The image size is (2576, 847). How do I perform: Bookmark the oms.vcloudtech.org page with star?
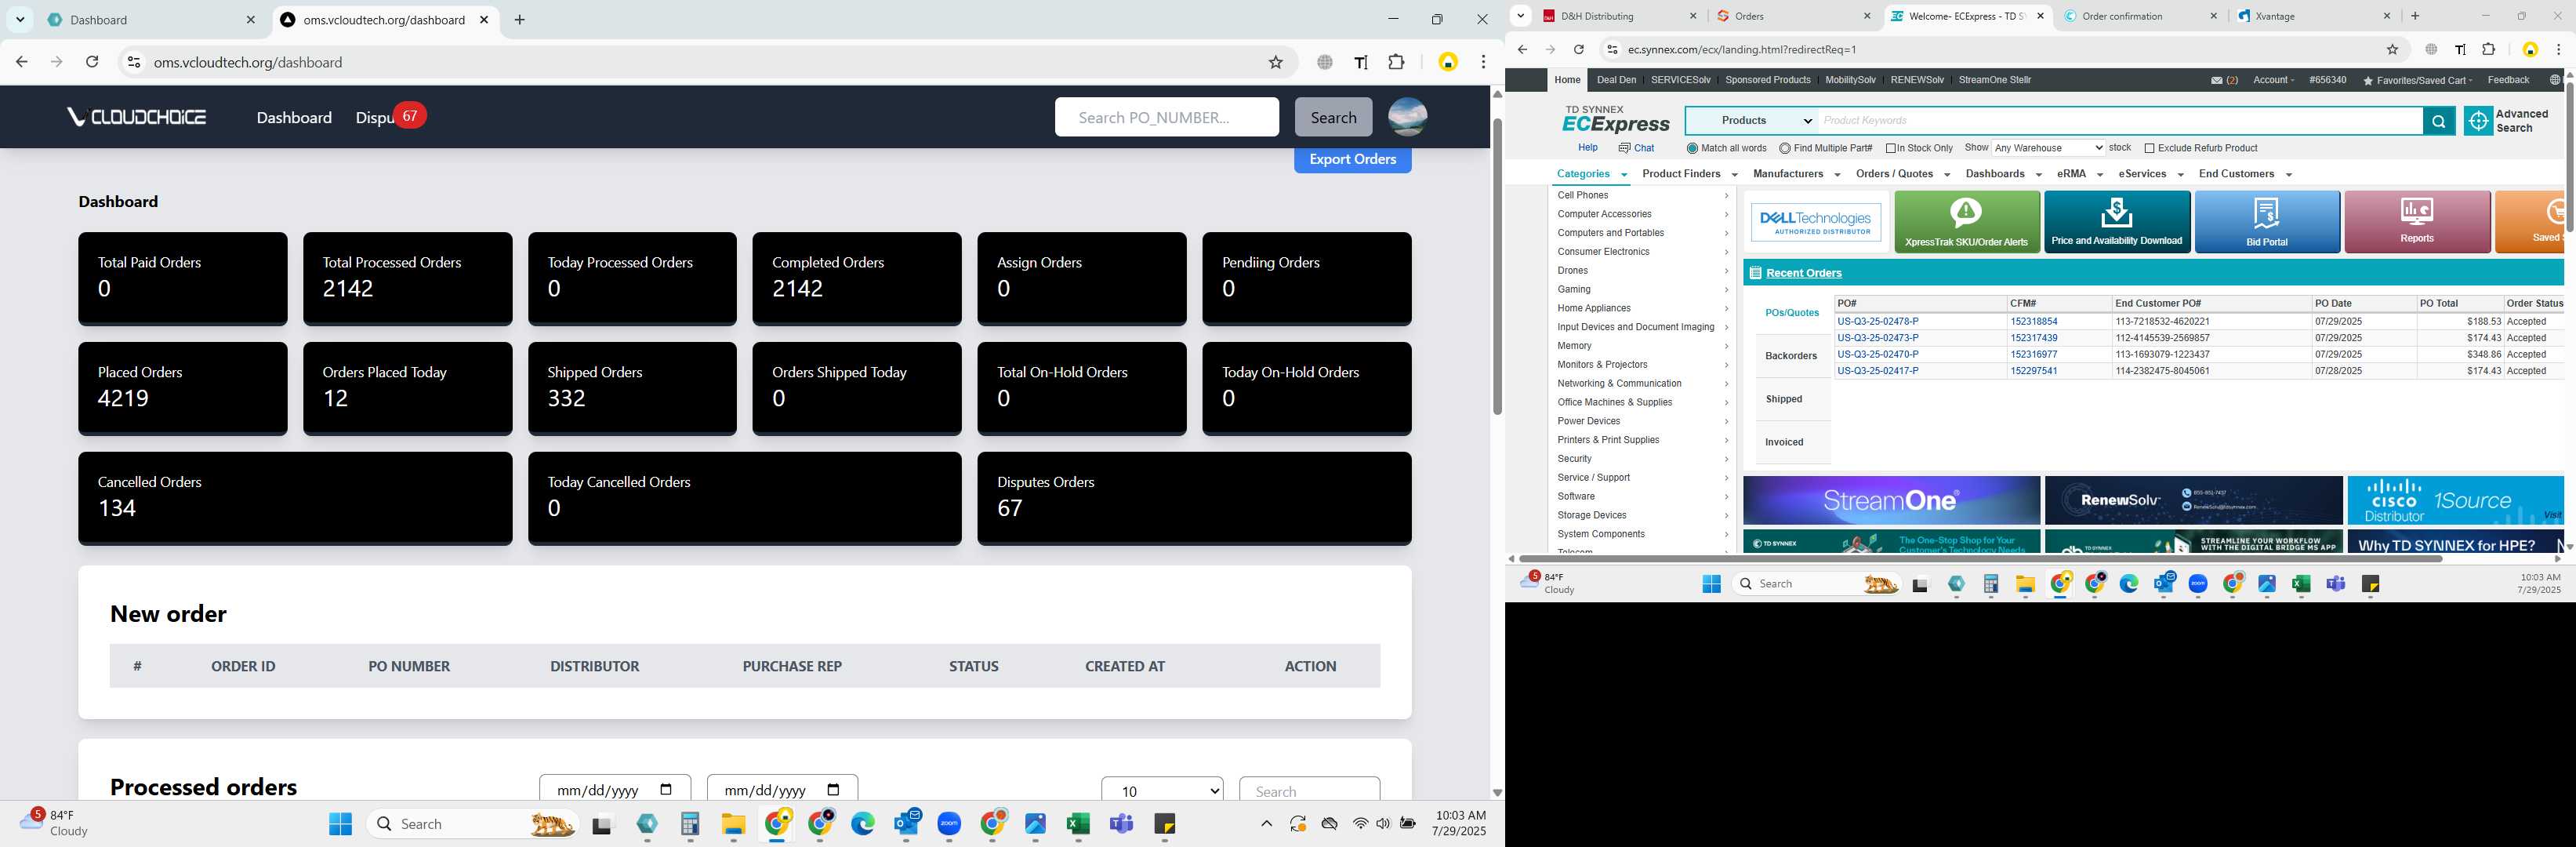click(x=1275, y=62)
